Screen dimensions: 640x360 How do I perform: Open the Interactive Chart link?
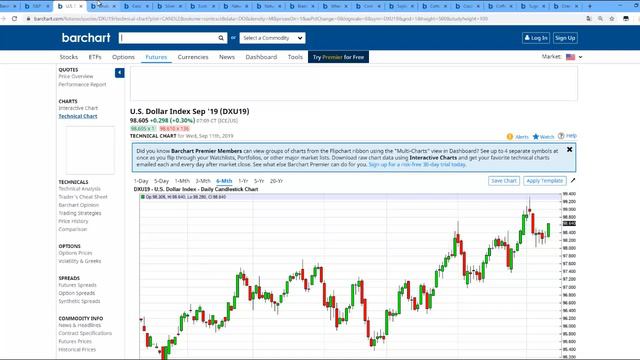78,108
